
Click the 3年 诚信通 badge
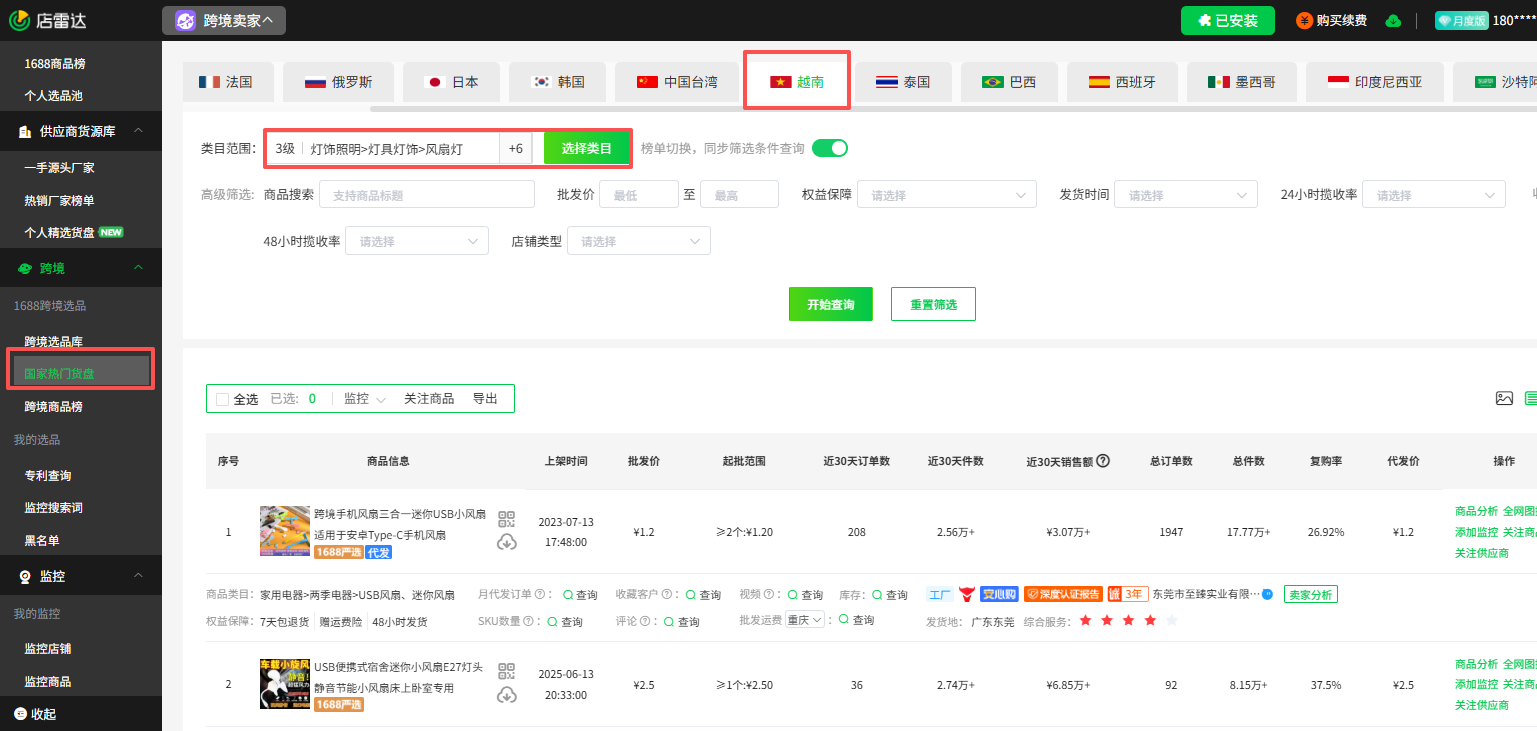click(1127, 594)
